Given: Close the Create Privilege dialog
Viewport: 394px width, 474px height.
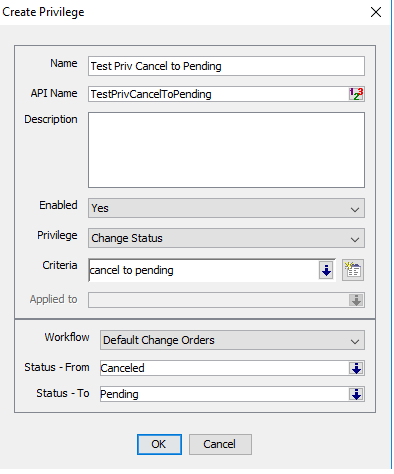Looking at the screenshot, I should coord(376,12).
